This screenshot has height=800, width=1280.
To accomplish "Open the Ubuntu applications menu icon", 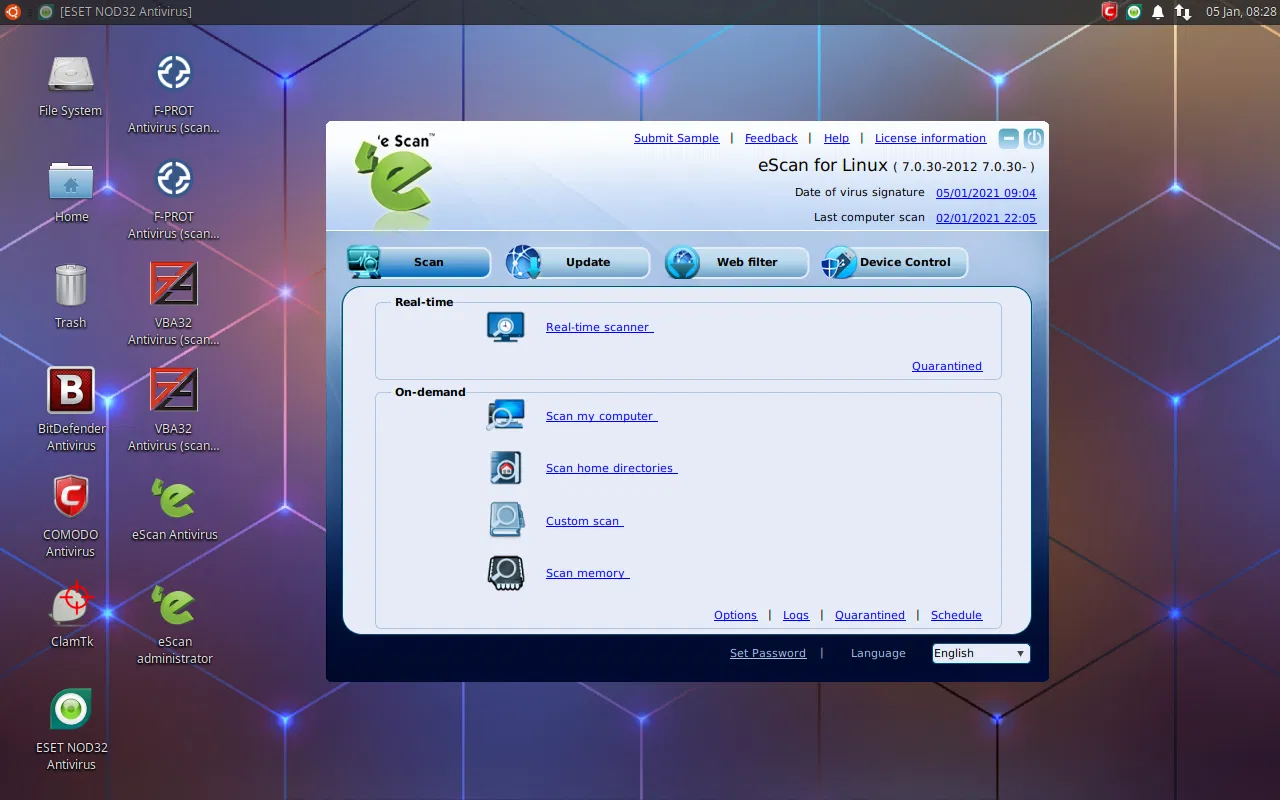I will (x=13, y=12).
